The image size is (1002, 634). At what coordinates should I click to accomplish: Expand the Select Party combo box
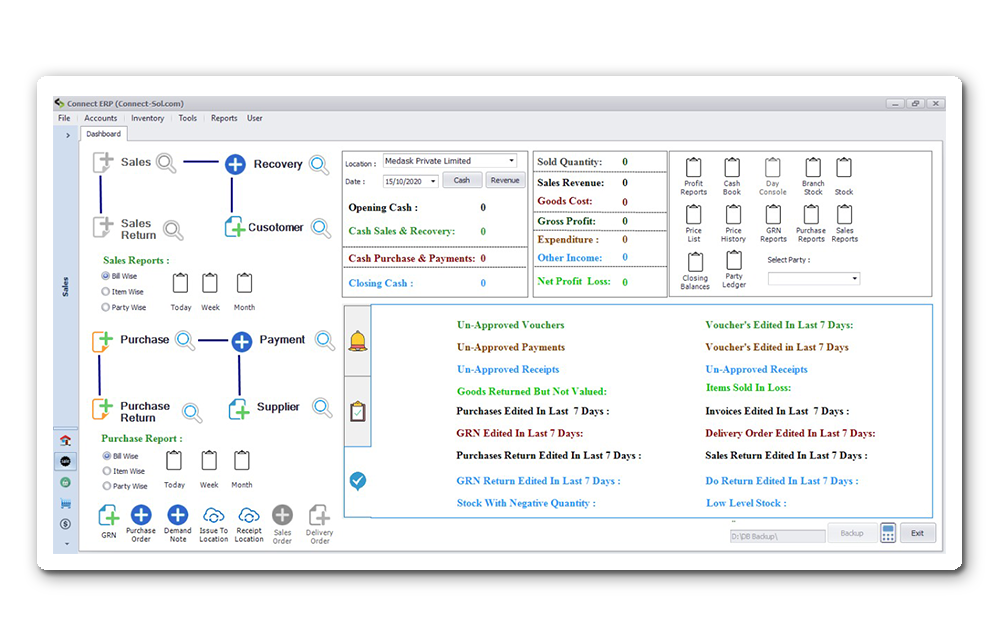[854, 279]
